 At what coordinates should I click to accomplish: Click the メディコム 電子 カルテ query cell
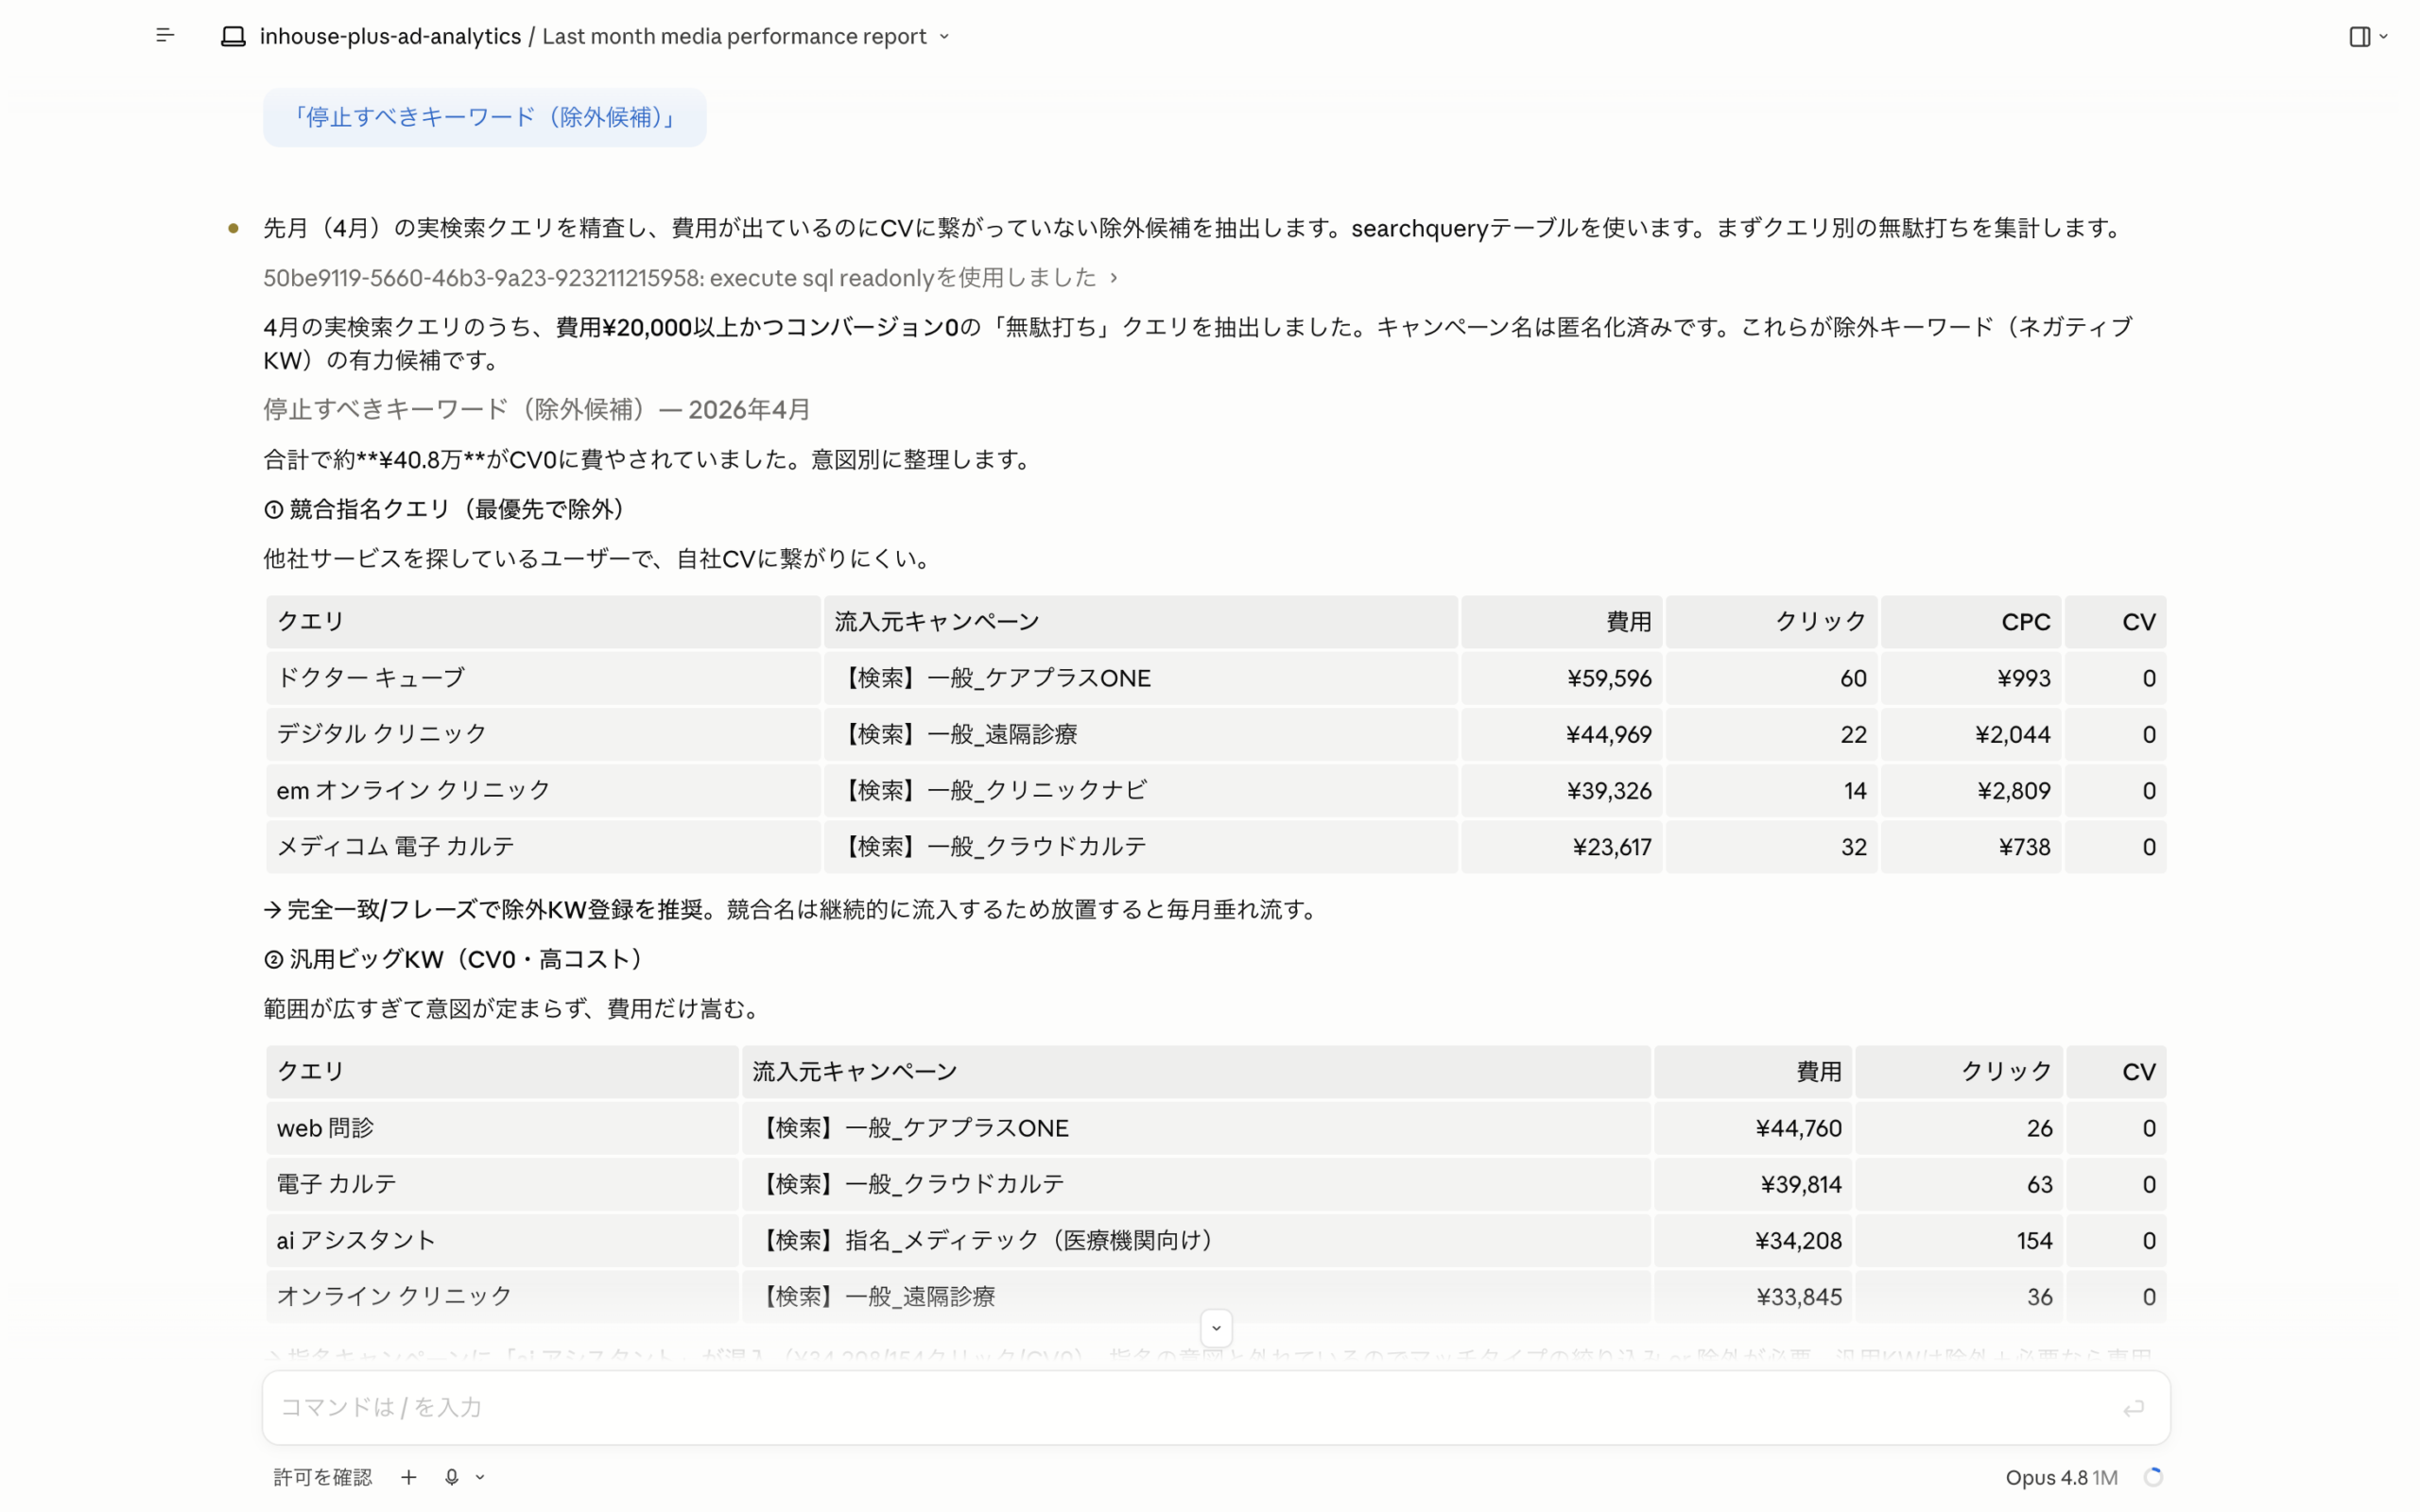pyautogui.click(x=543, y=846)
